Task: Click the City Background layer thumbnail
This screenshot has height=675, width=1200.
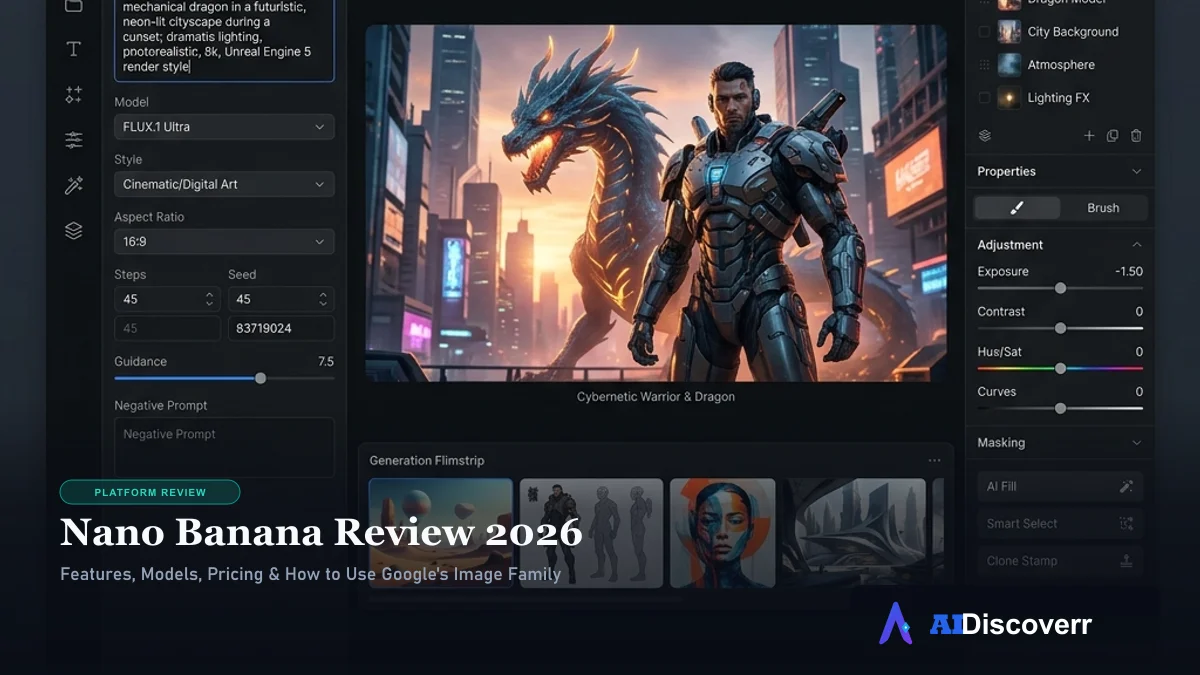Action: point(1009,32)
